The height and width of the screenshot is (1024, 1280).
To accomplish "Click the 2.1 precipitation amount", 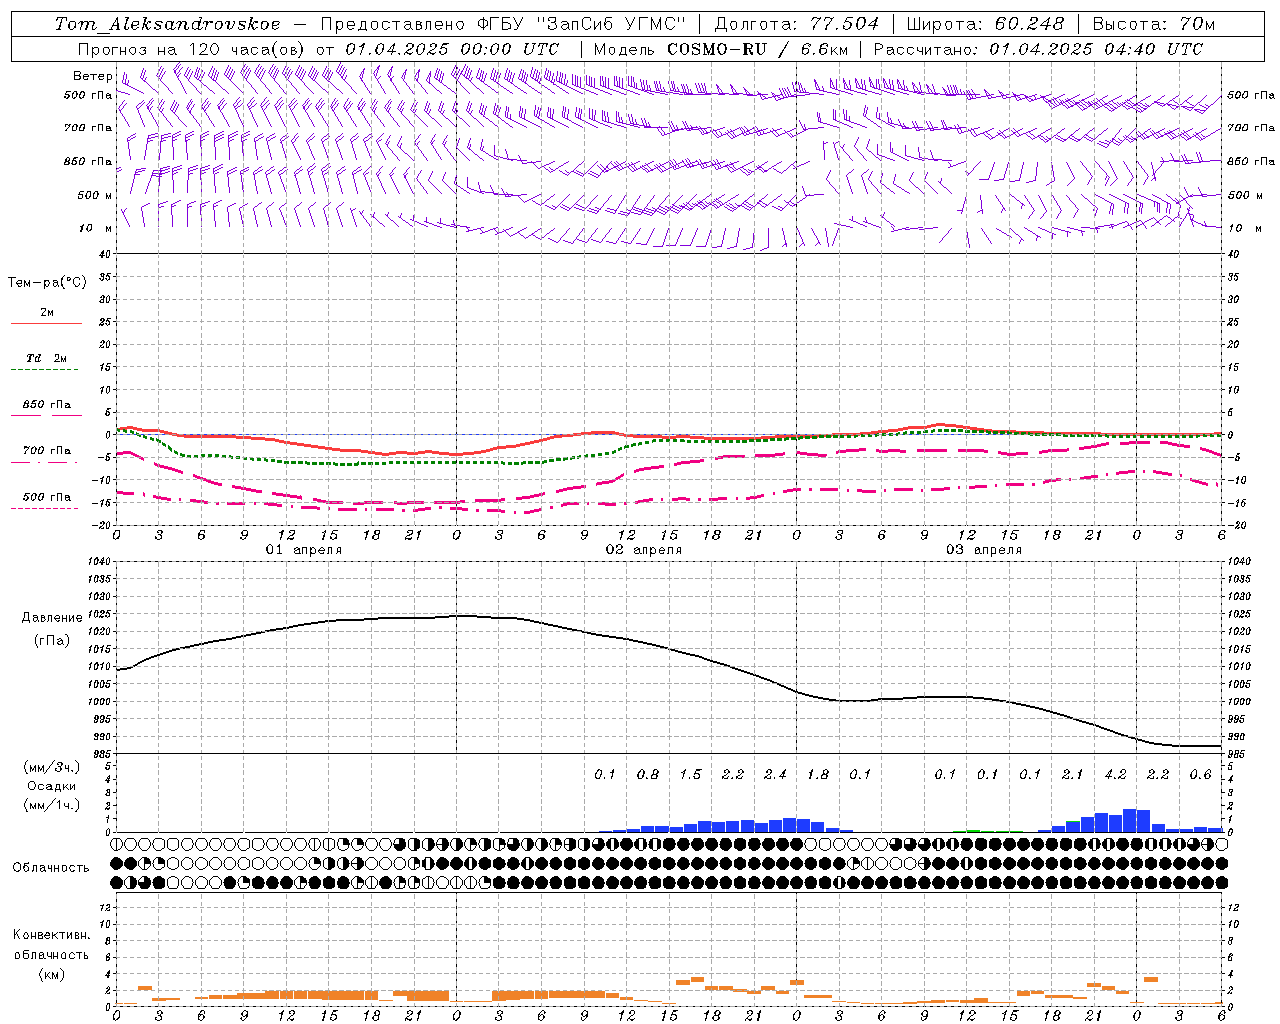I will click(x=1073, y=774).
